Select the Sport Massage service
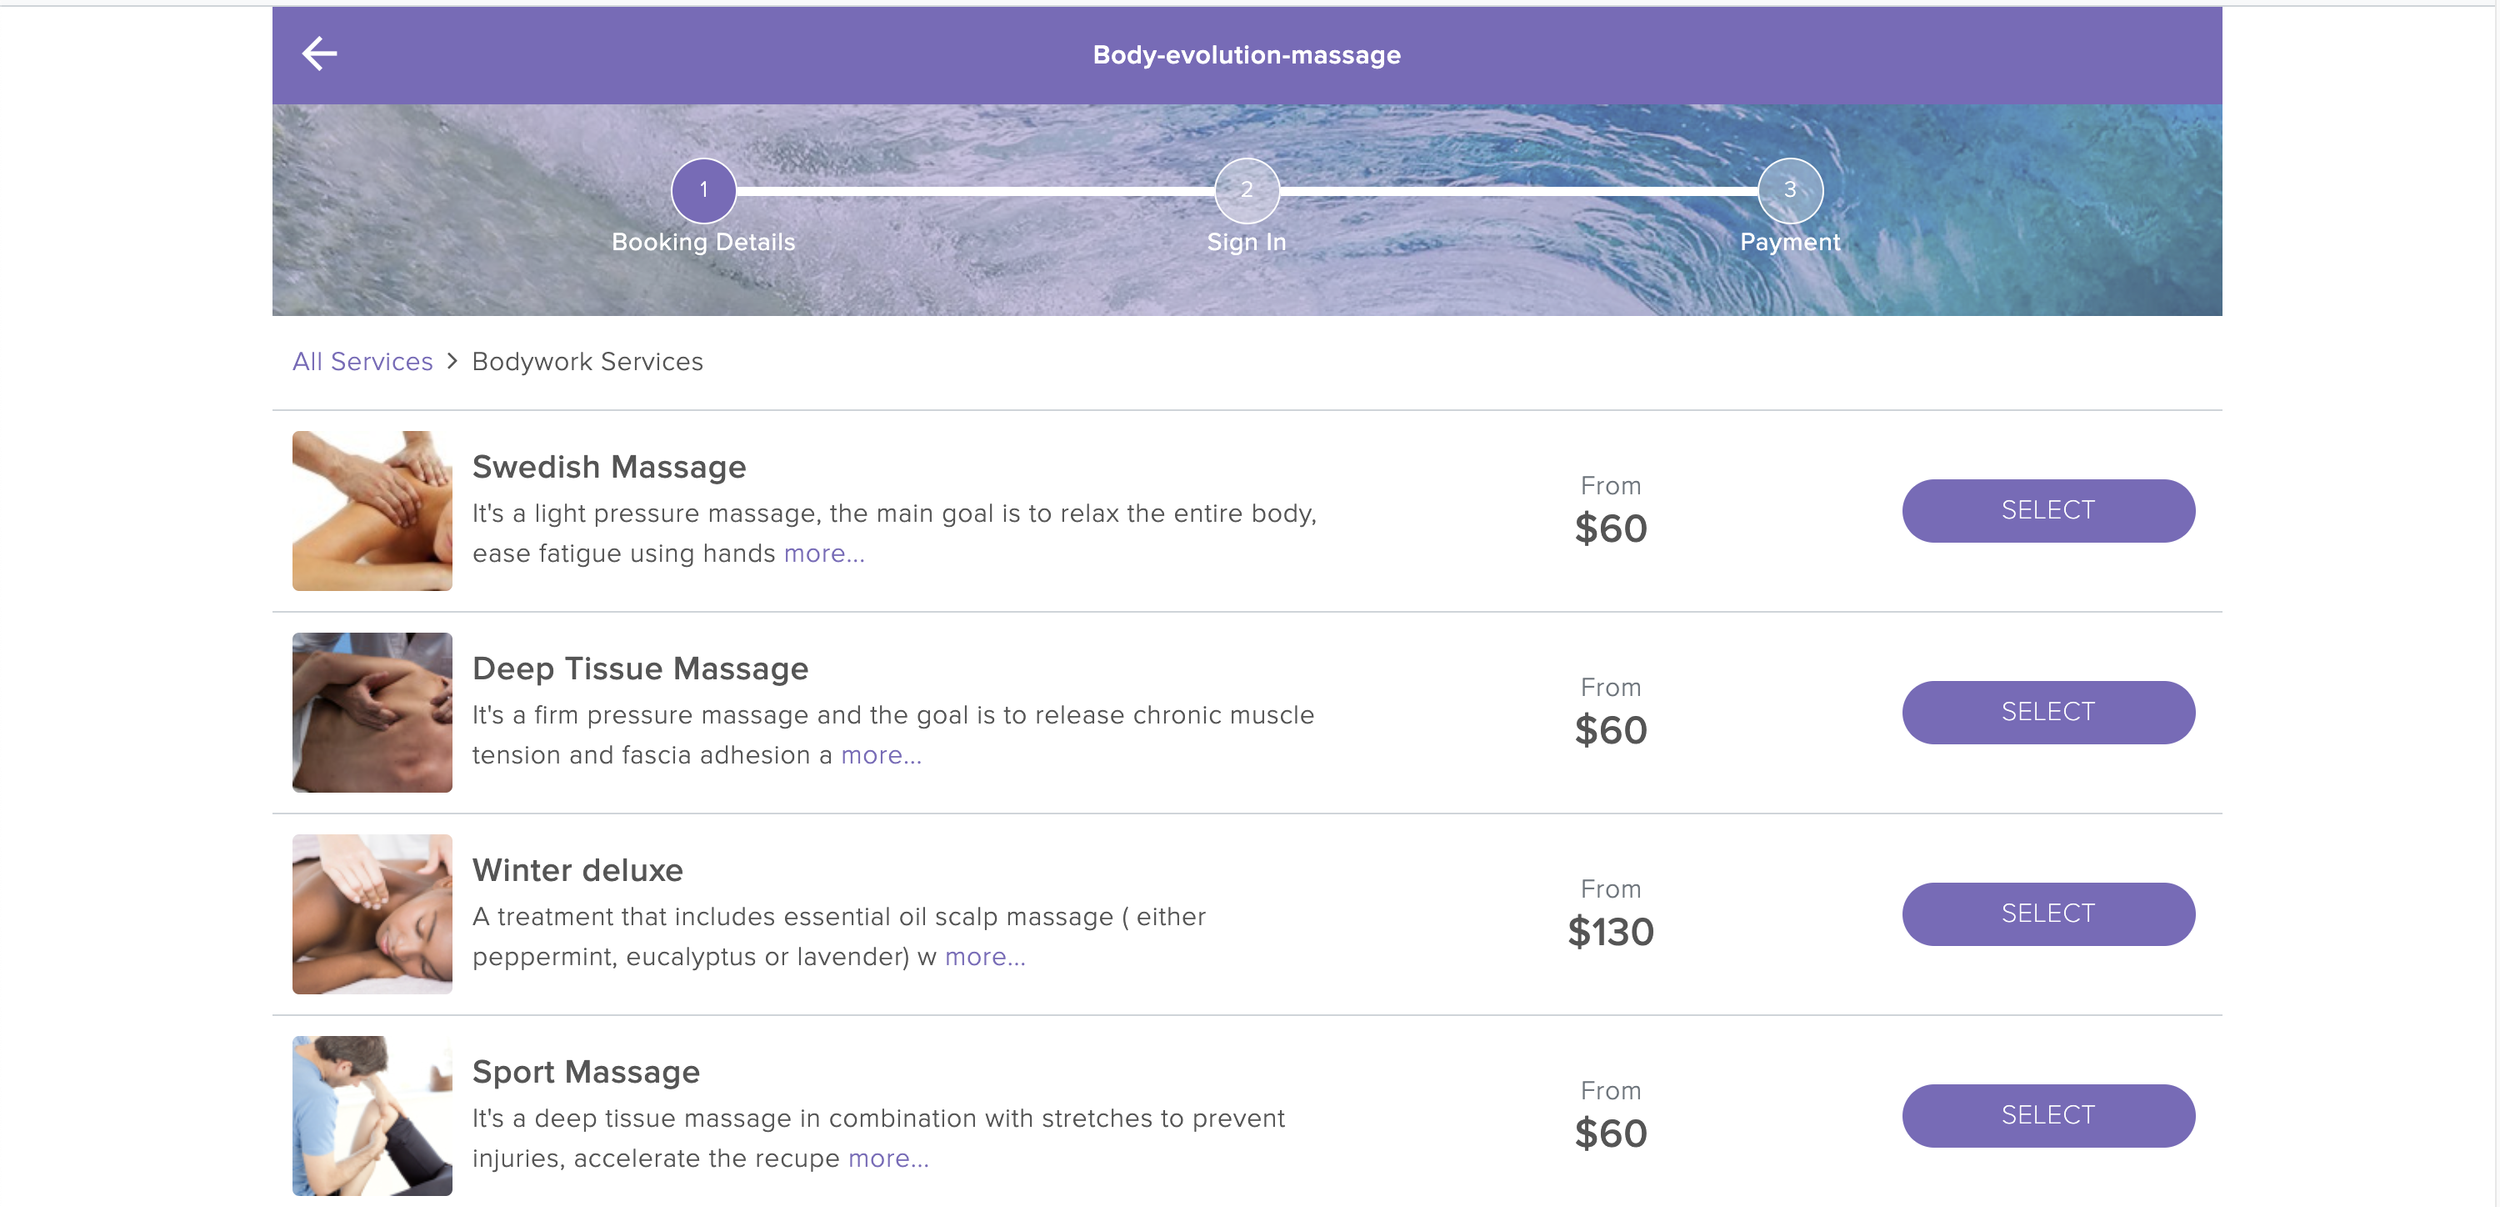The width and height of the screenshot is (2500, 1207). click(x=2047, y=1116)
